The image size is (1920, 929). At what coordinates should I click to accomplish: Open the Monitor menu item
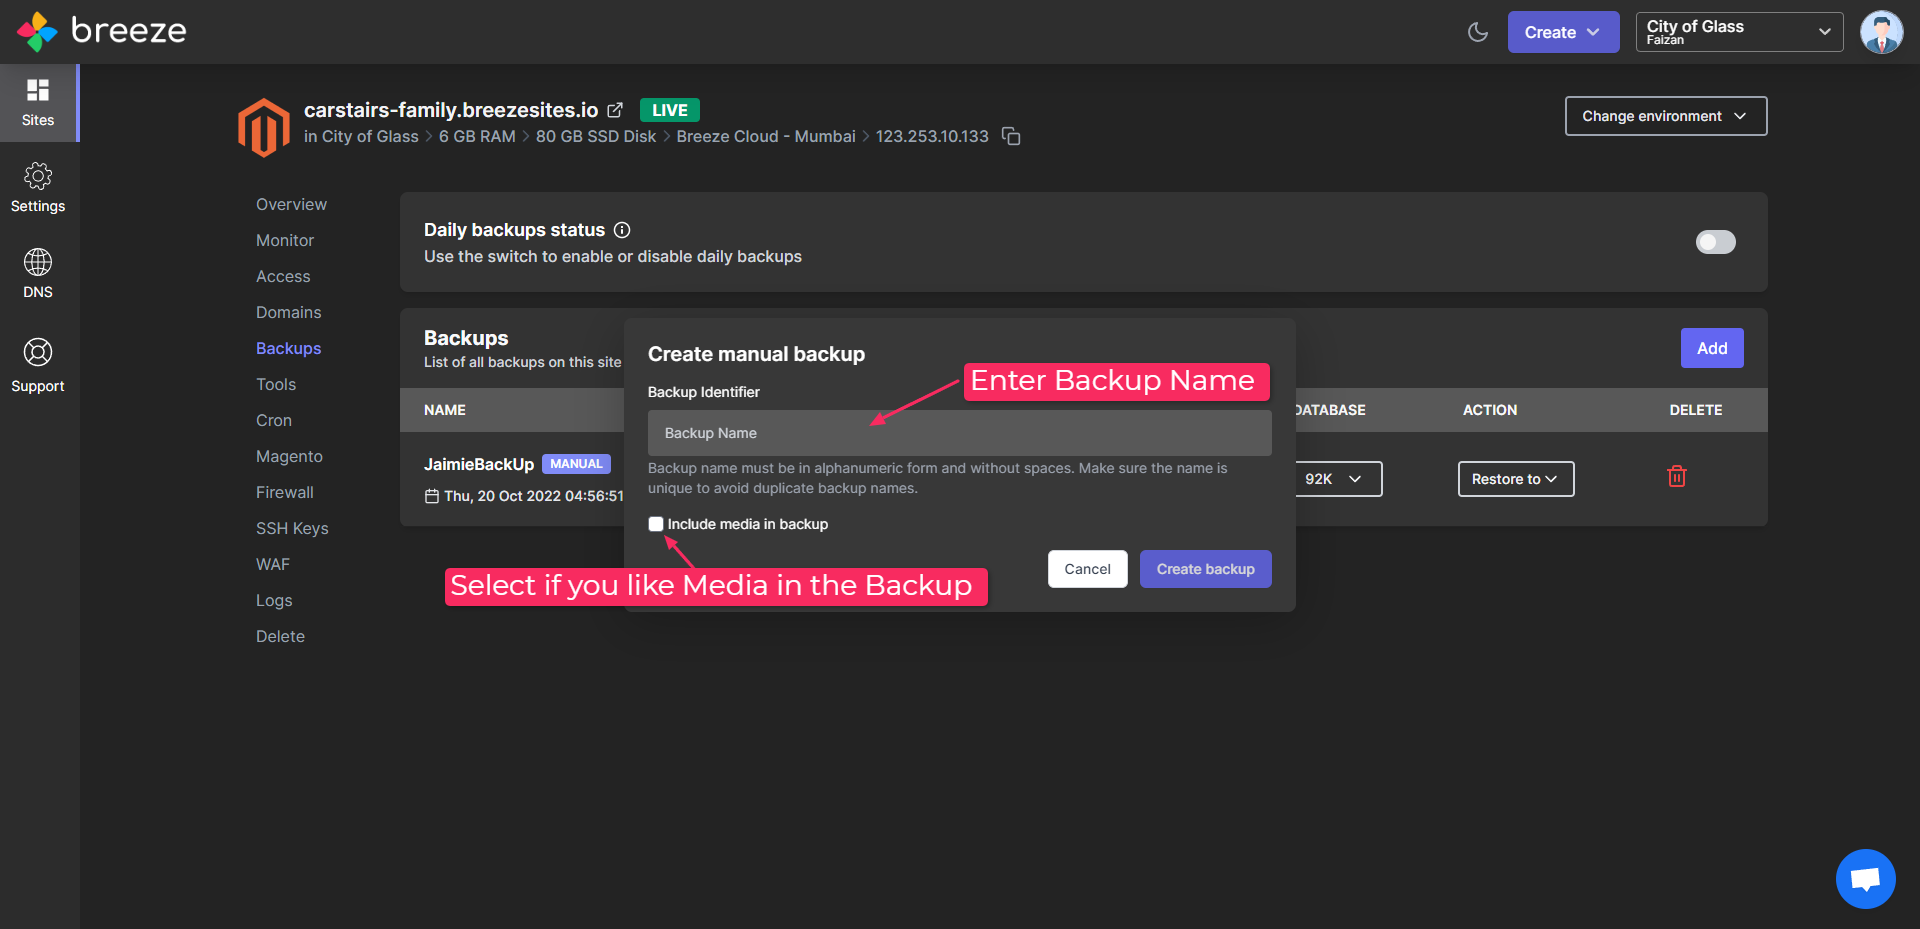285,240
